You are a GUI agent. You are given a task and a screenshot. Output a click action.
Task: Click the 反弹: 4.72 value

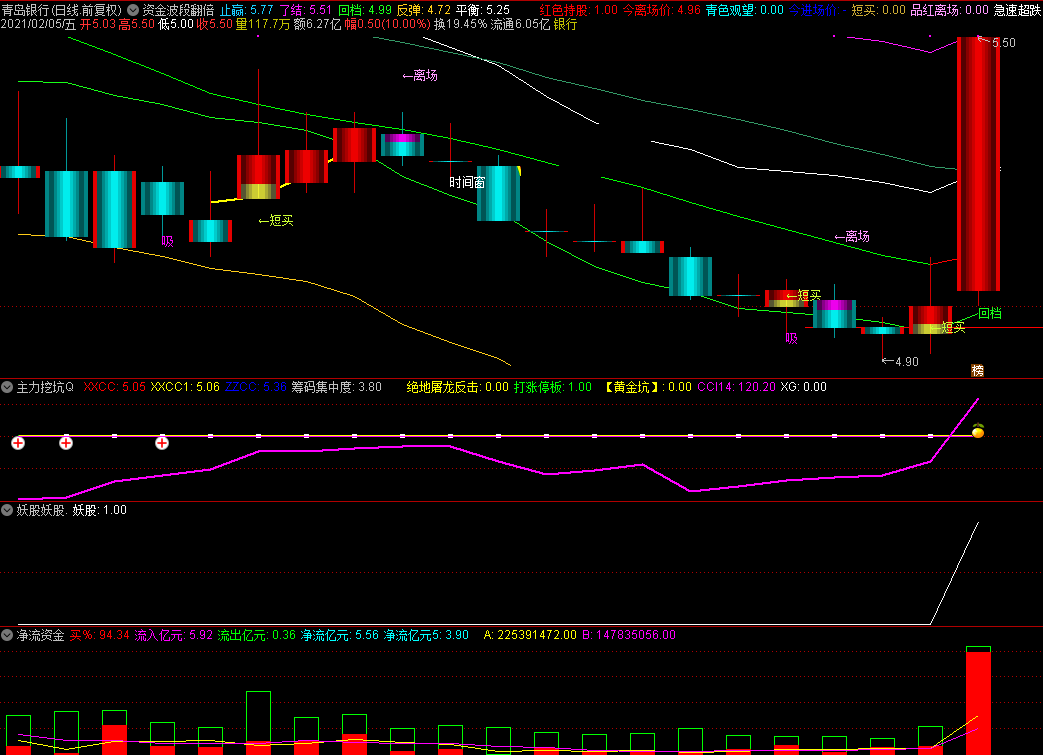click(x=424, y=10)
